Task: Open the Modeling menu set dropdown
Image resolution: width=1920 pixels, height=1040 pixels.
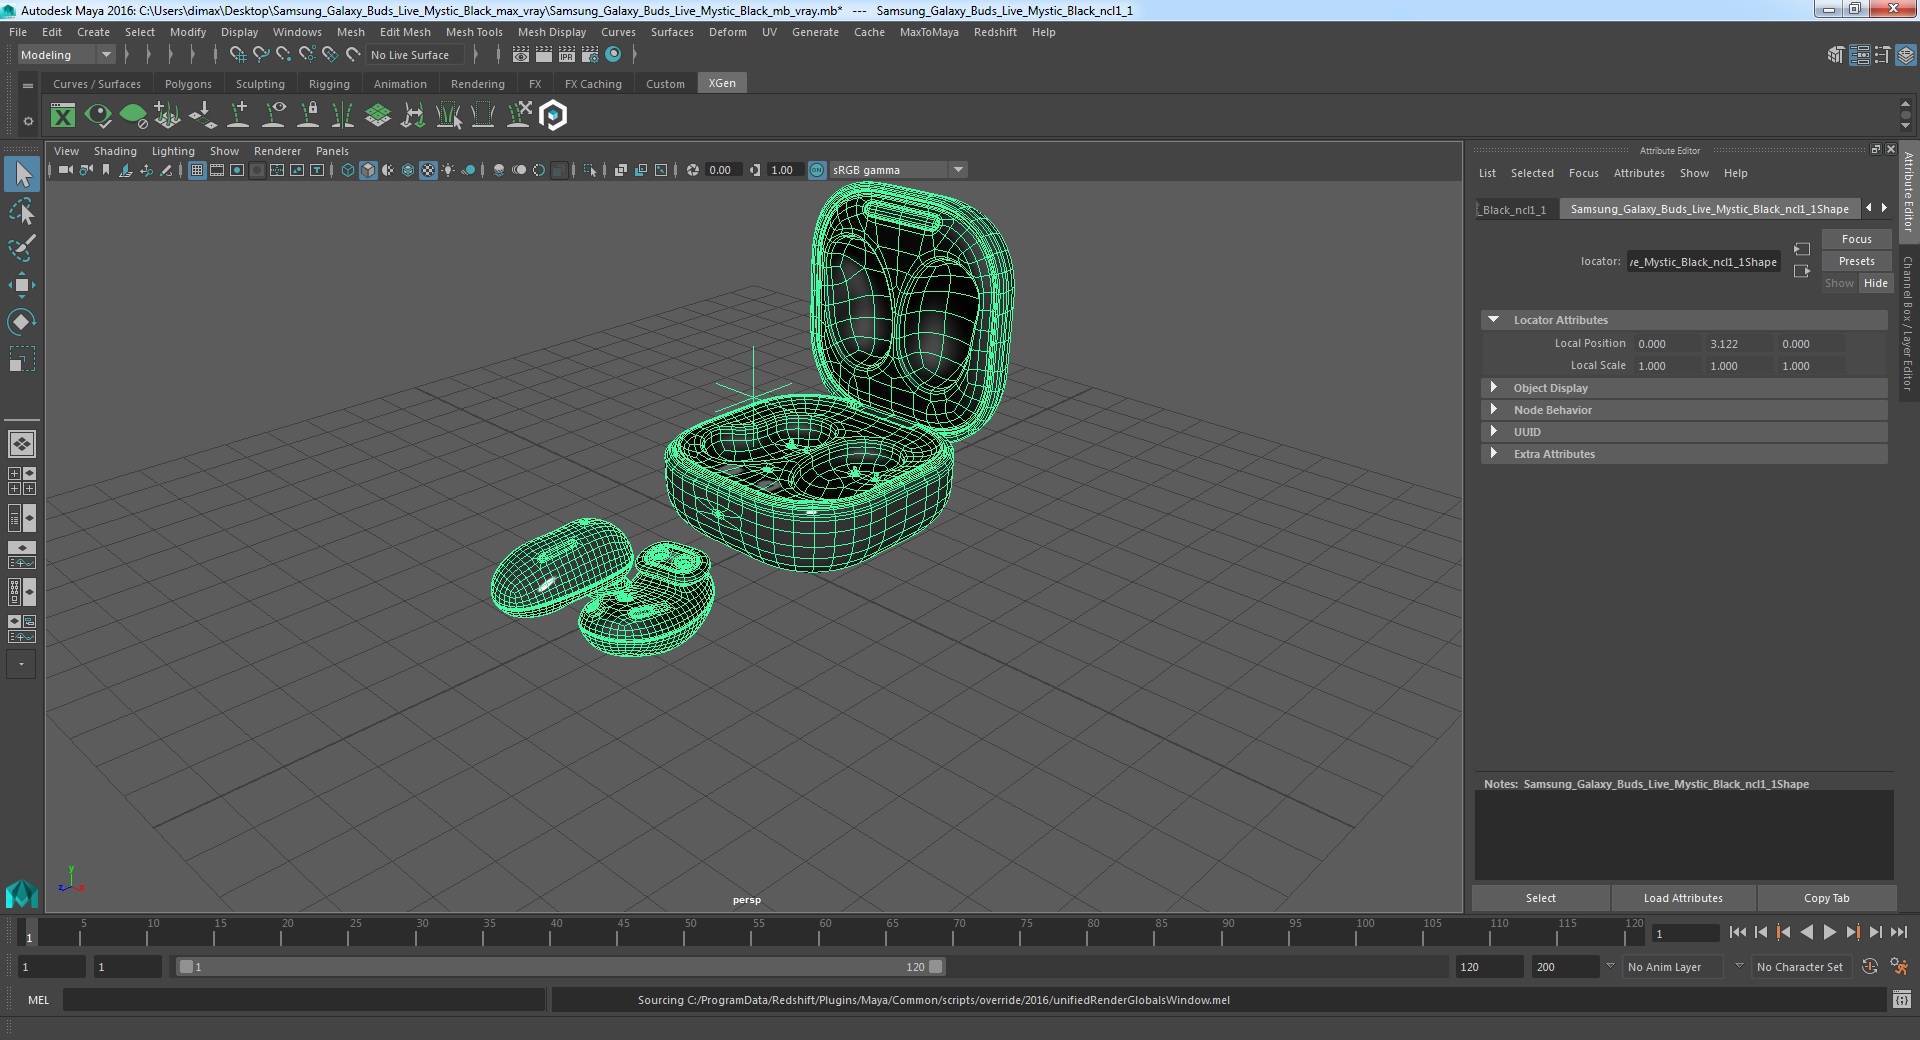Action: 66,55
